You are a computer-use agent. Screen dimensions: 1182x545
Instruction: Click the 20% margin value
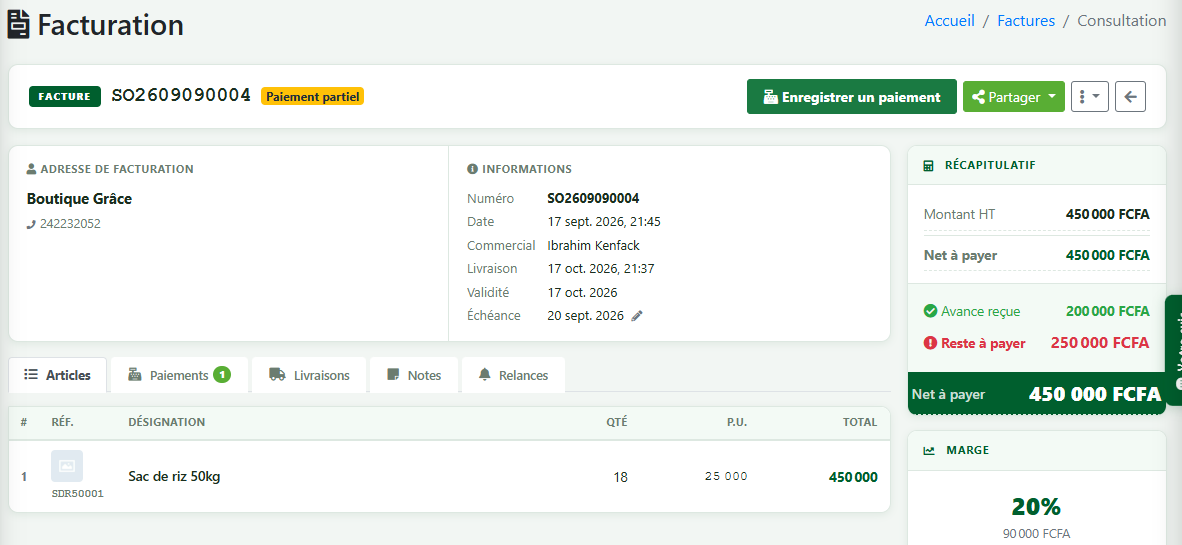(1036, 506)
